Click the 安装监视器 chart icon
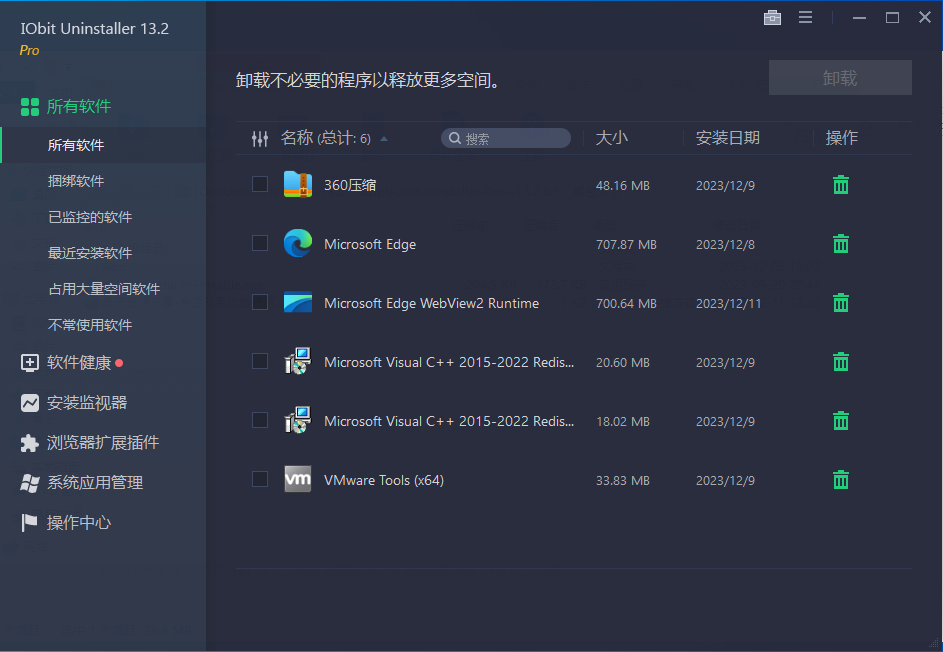 (29, 402)
